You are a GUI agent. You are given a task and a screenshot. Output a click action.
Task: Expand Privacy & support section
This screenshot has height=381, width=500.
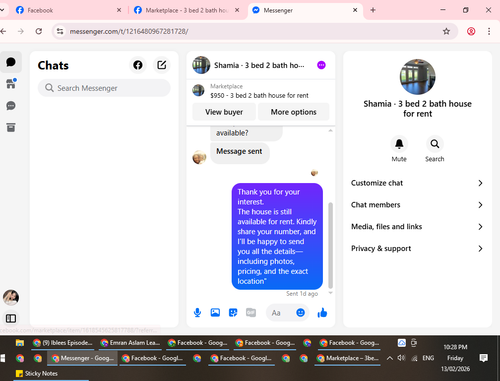pos(417,248)
